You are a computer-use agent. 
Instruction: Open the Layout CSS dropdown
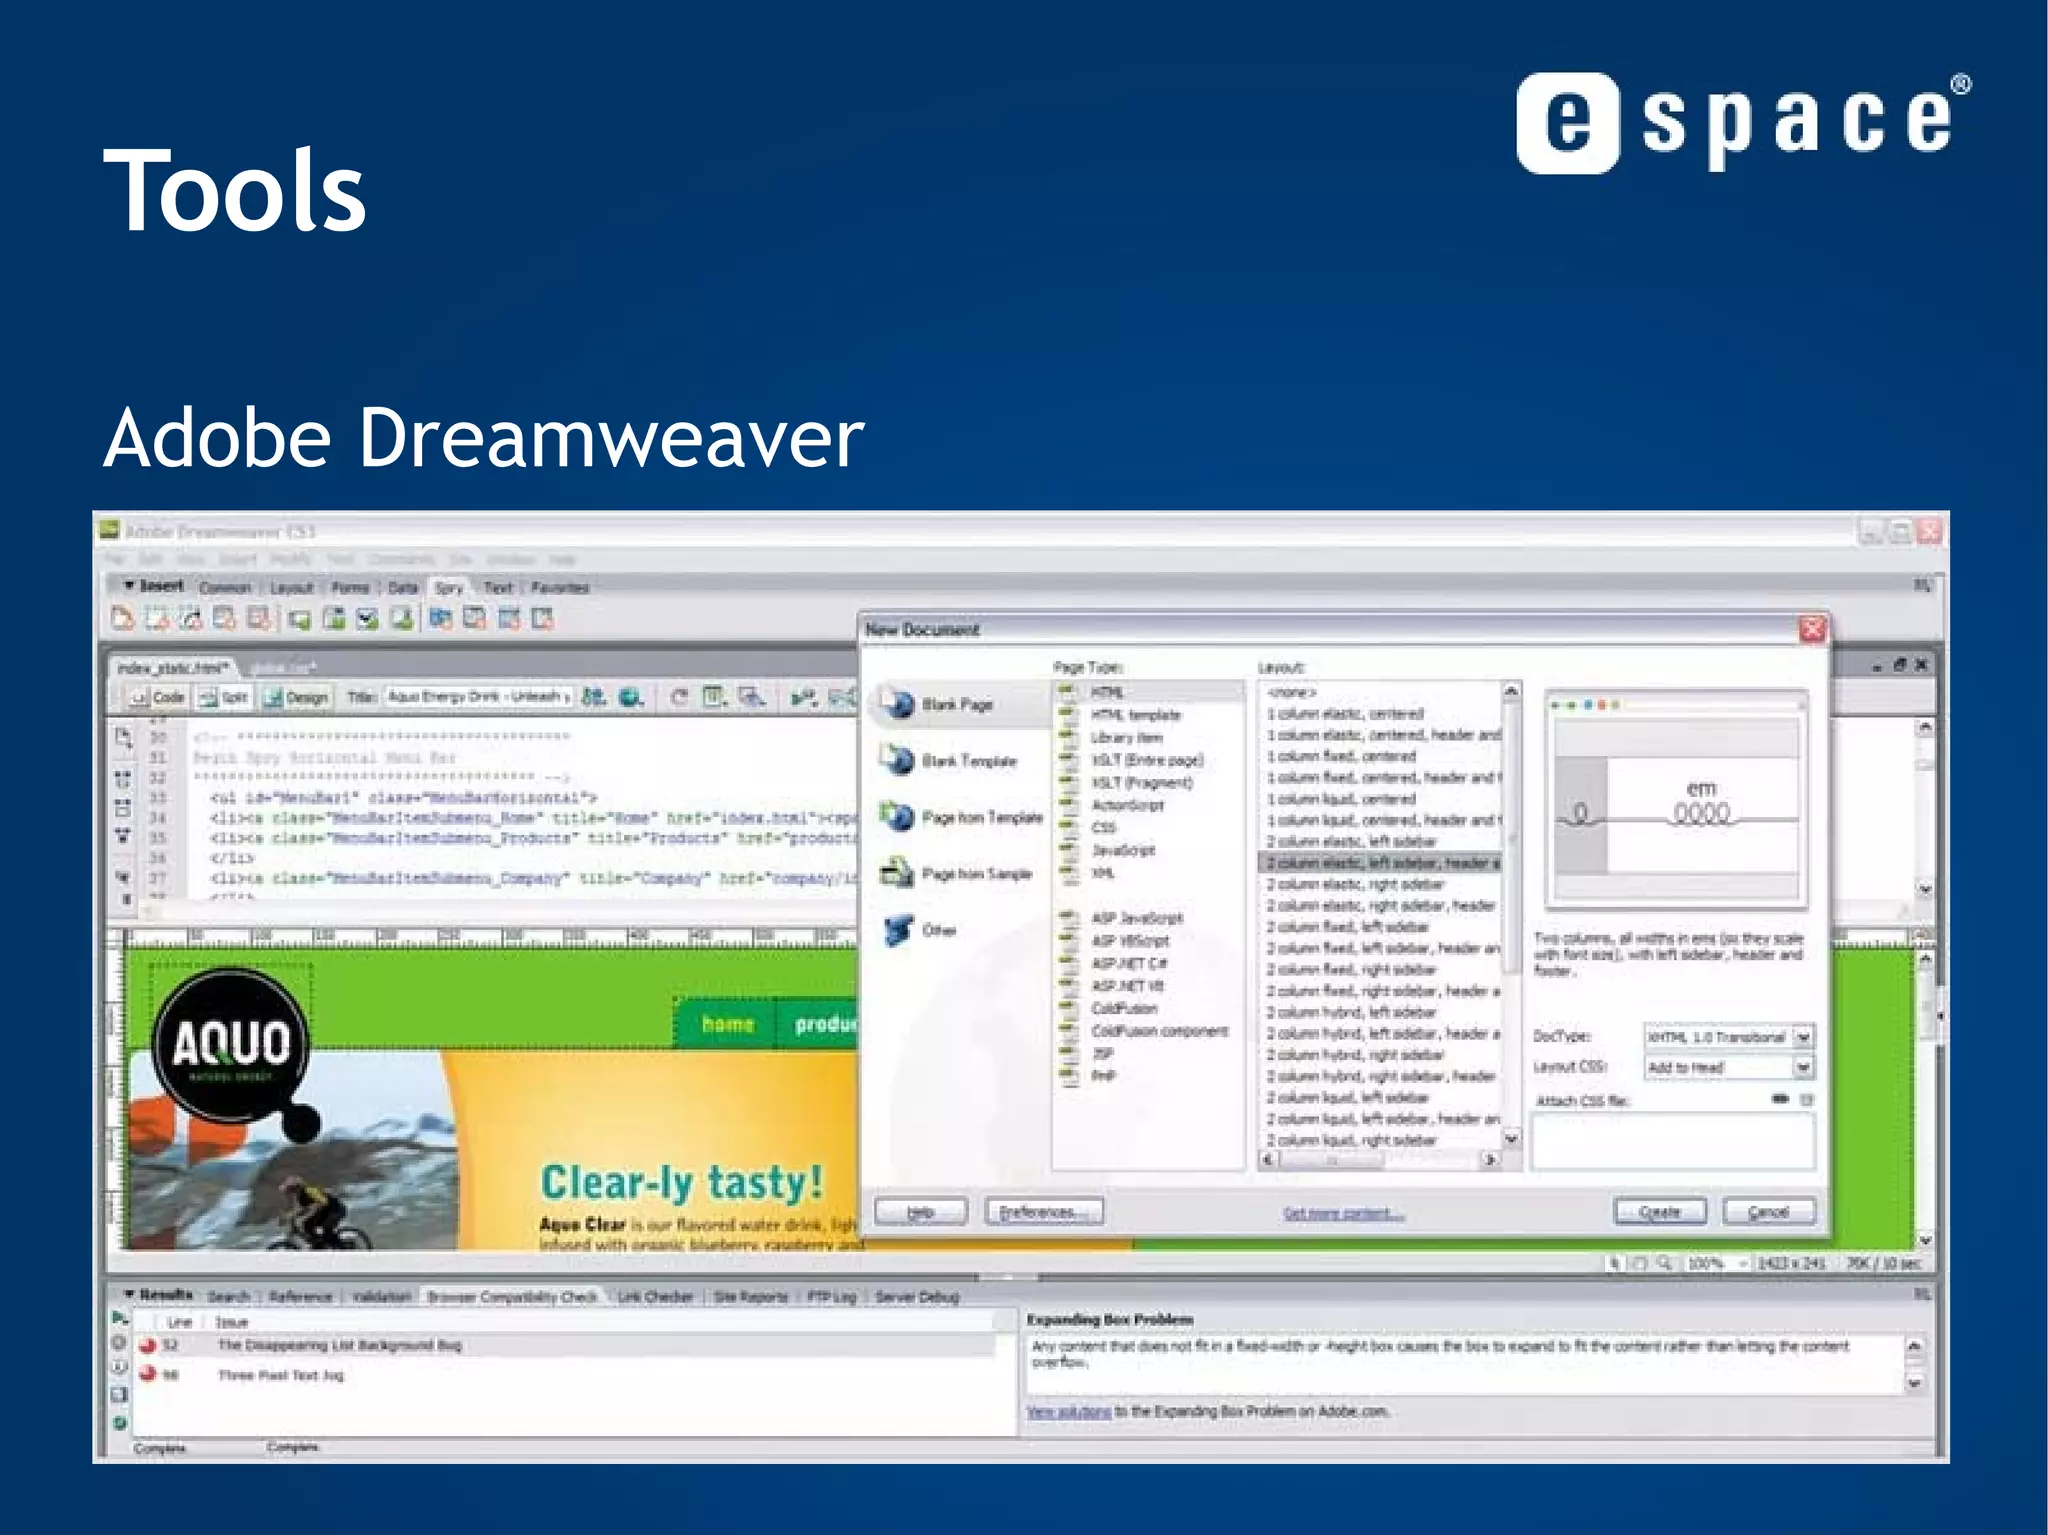[1803, 1068]
